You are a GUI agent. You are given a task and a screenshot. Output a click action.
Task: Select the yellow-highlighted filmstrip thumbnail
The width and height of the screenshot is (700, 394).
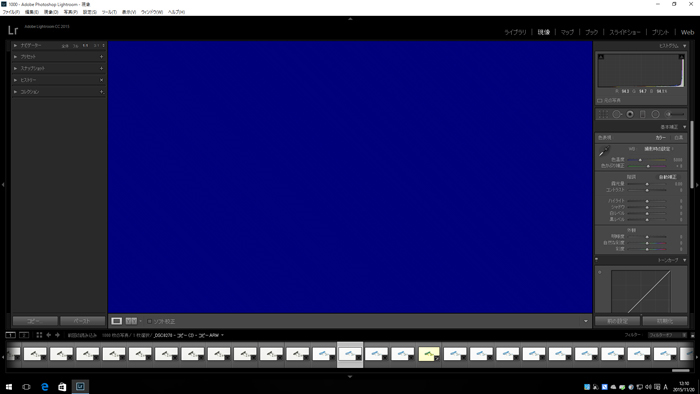tap(429, 355)
